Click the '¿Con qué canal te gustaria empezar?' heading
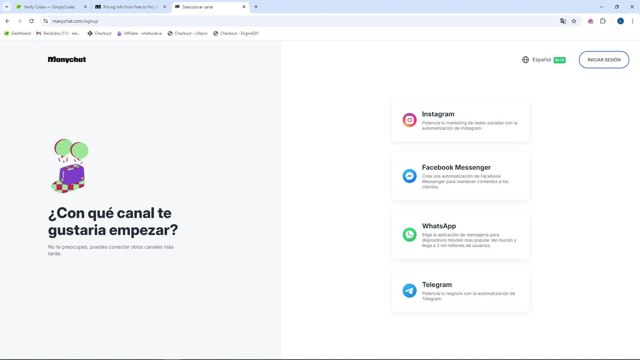Screen dimensions: 640x360 coord(113,221)
